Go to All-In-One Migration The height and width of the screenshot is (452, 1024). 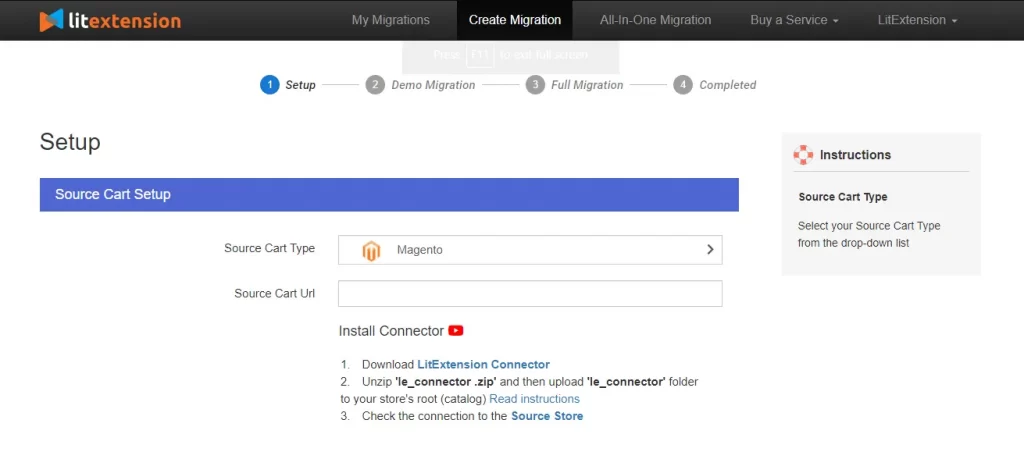[x=655, y=20]
